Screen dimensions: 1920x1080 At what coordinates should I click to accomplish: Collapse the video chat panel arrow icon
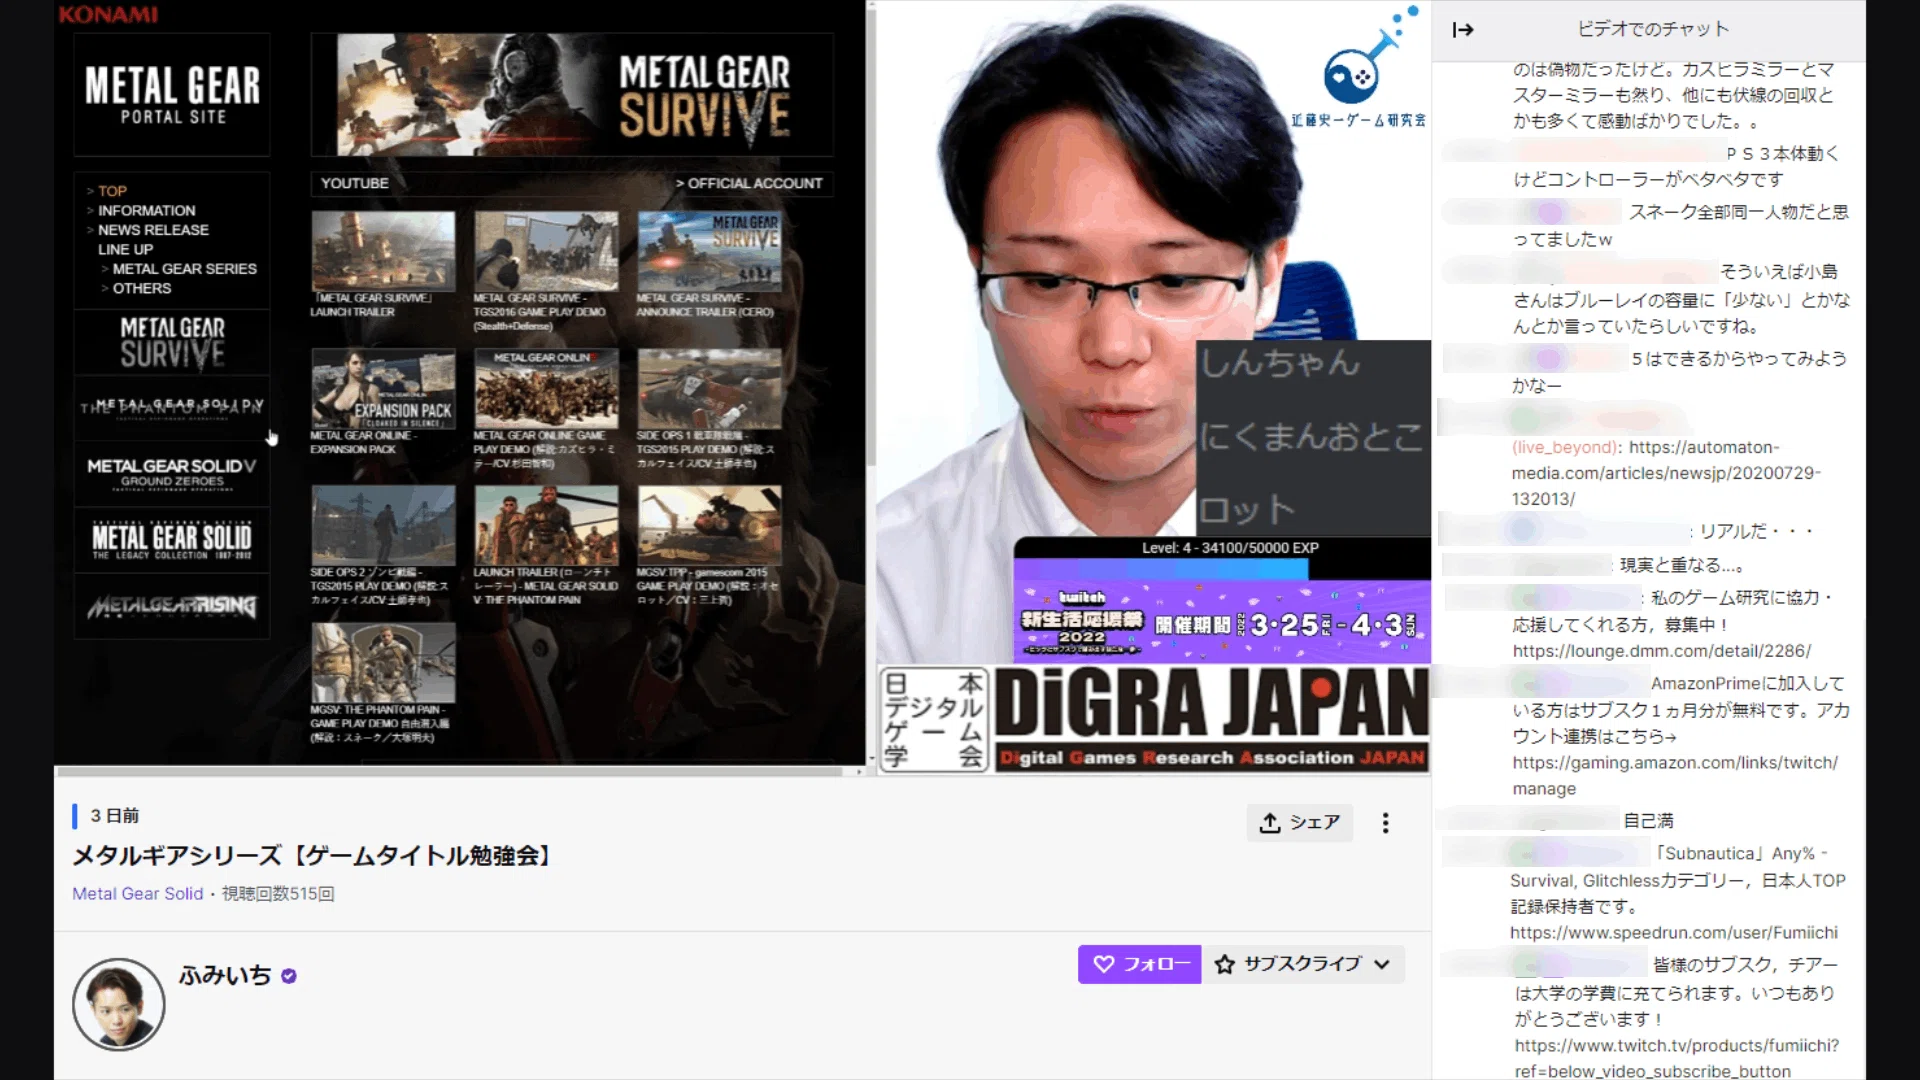[1463, 30]
